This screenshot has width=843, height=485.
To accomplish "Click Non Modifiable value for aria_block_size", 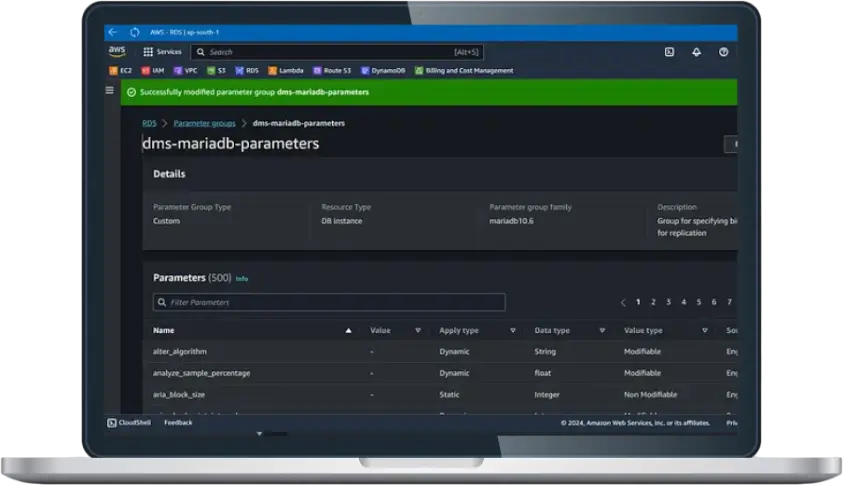I will click(x=651, y=395).
